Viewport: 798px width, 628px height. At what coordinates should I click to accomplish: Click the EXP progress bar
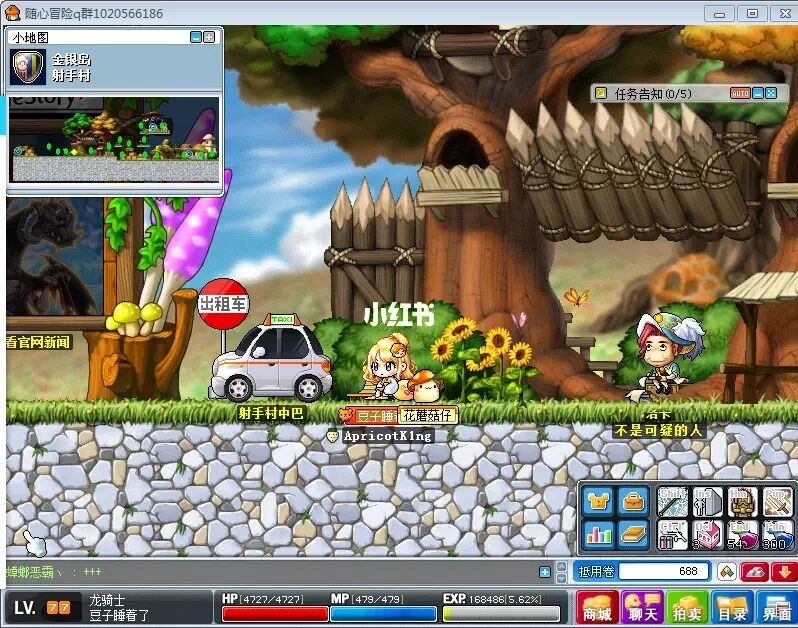pos(501,614)
